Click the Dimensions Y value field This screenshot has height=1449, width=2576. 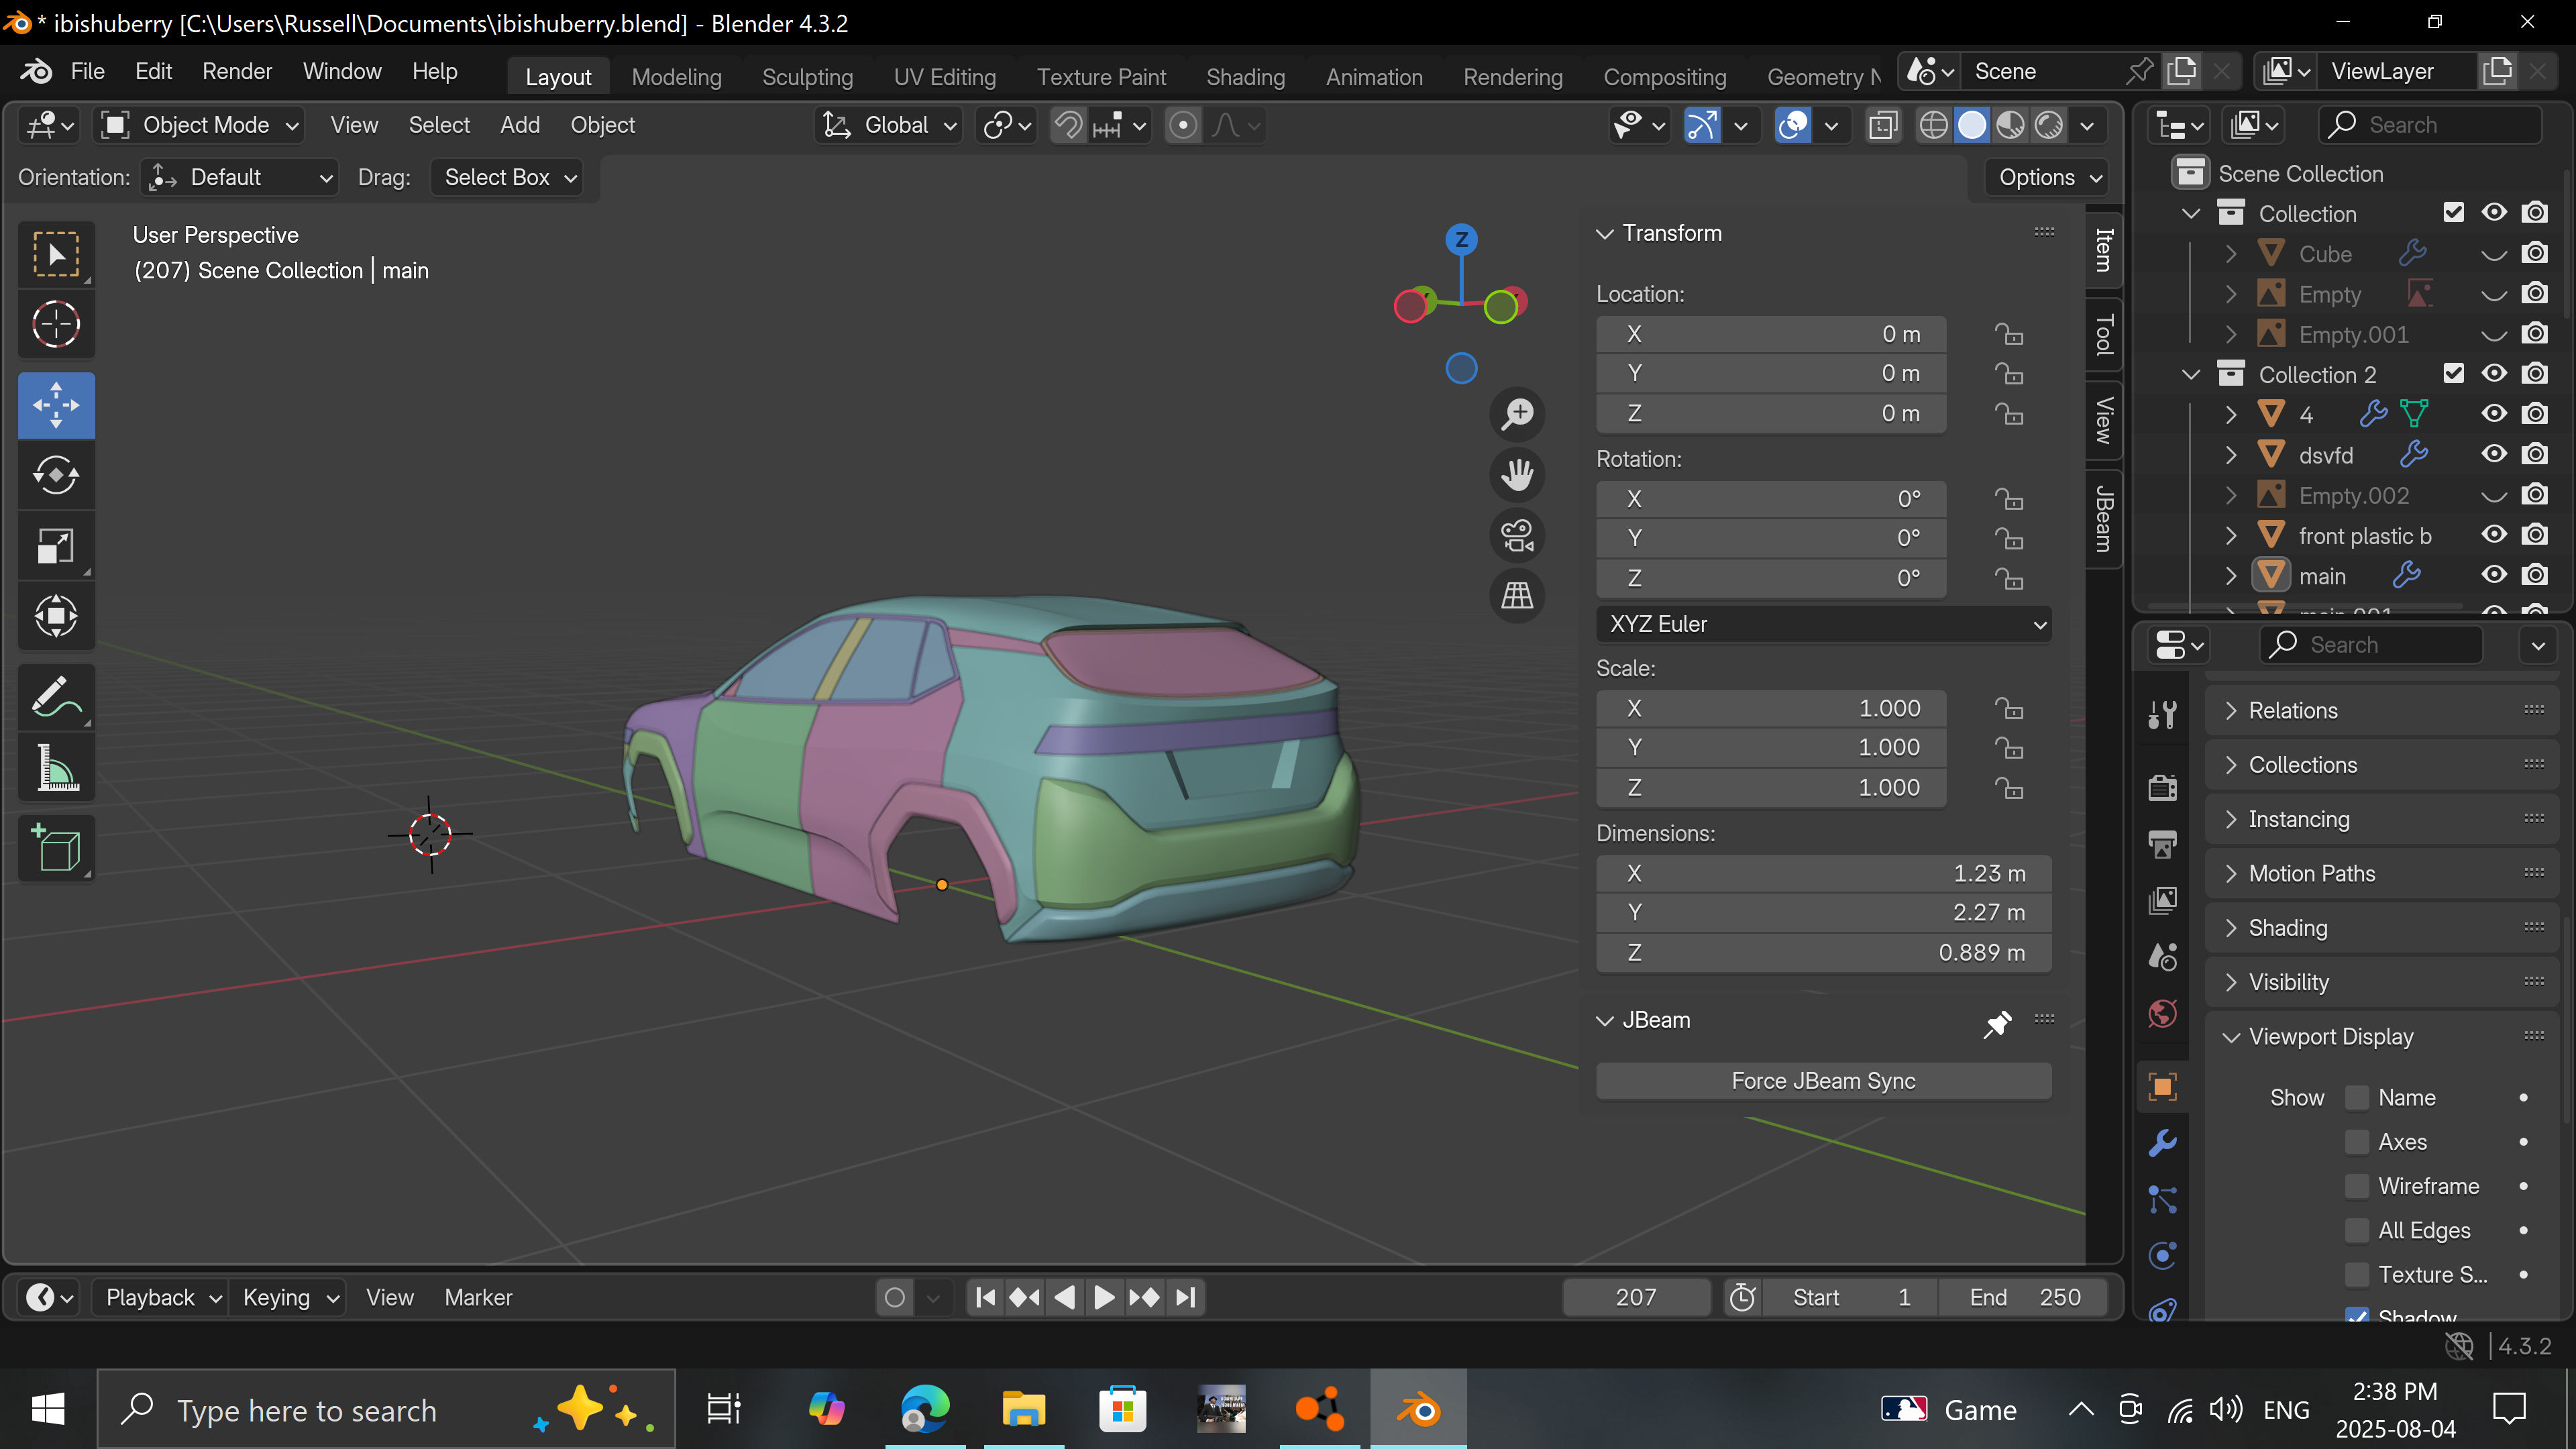coord(1824,913)
